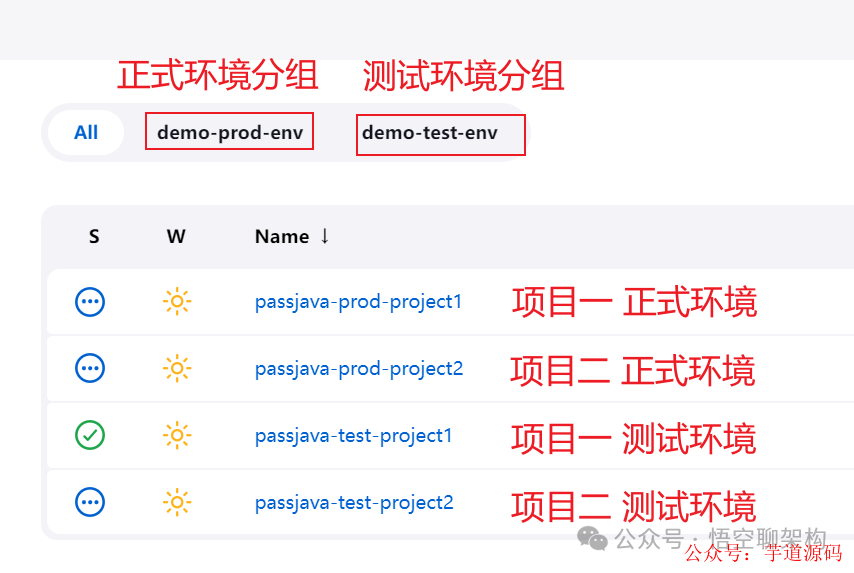Click the sun weather icon for passjava-prod-project2
854x573 pixels.
pyautogui.click(x=177, y=368)
